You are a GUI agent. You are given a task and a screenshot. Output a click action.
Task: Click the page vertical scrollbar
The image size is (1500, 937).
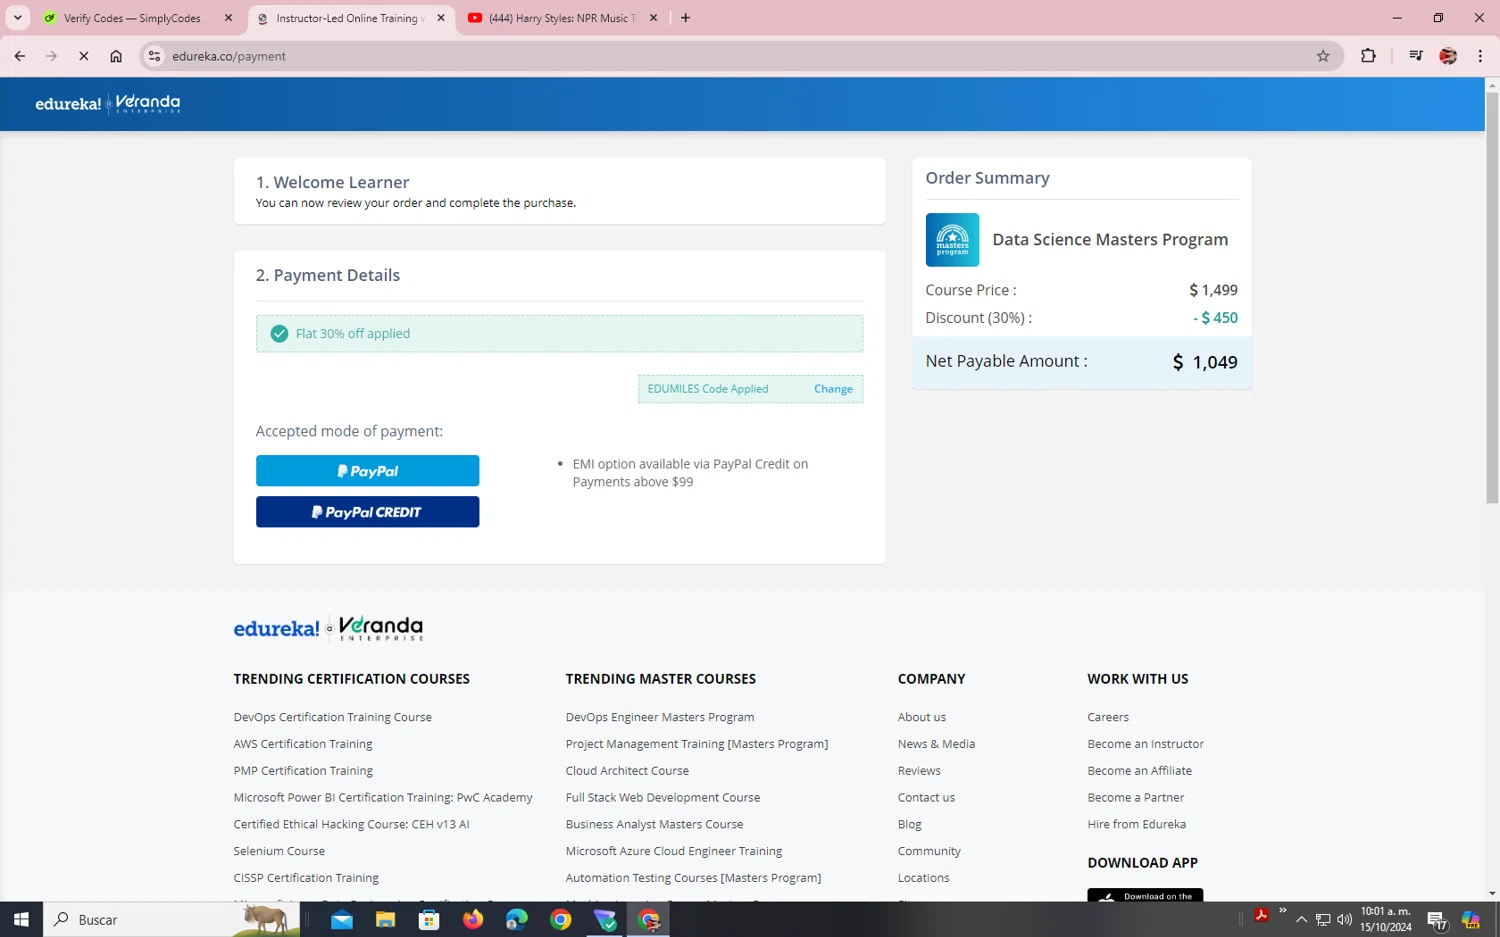coord(1492,300)
